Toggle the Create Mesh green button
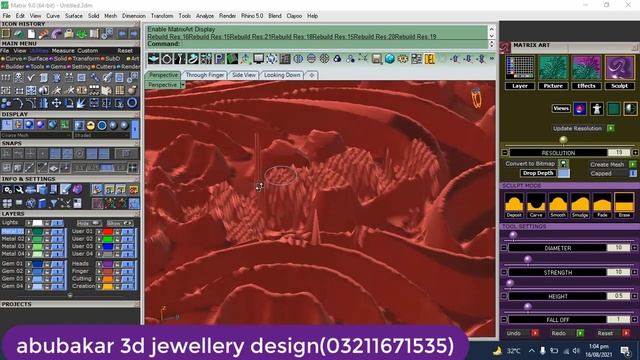640x360 pixels. click(x=633, y=164)
